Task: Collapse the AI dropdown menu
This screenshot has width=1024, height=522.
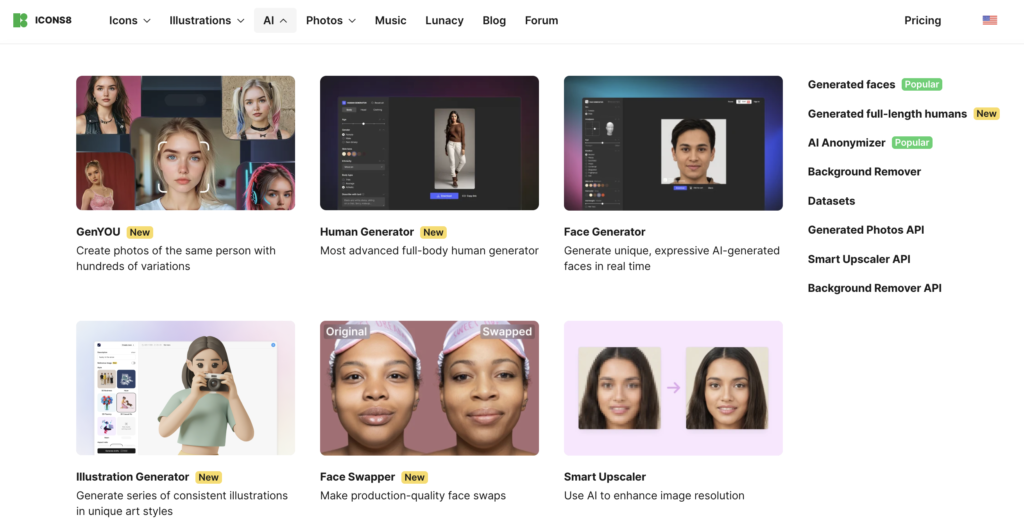Action: tap(275, 20)
